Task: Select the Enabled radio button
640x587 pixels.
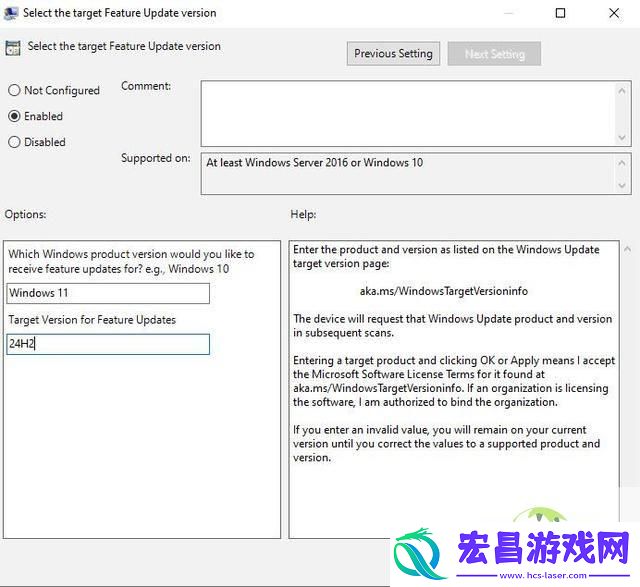Action: pyautogui.click(x=14, y=116)
